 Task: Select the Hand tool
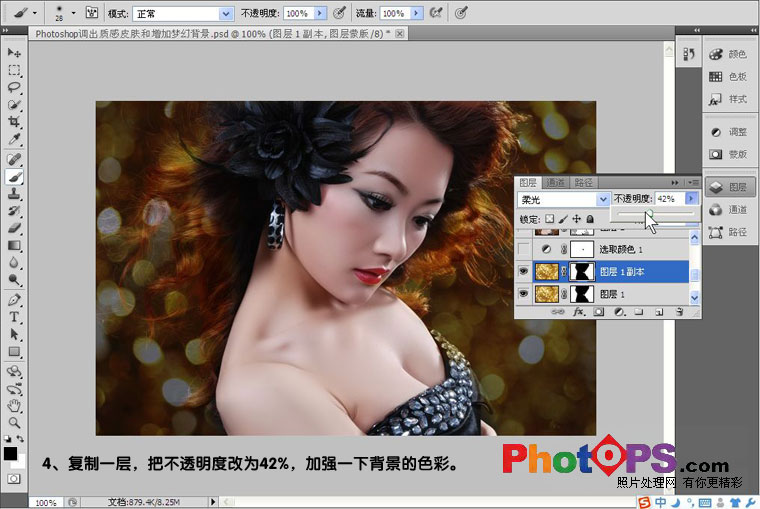pyautogui.click(x=14, y=406)
